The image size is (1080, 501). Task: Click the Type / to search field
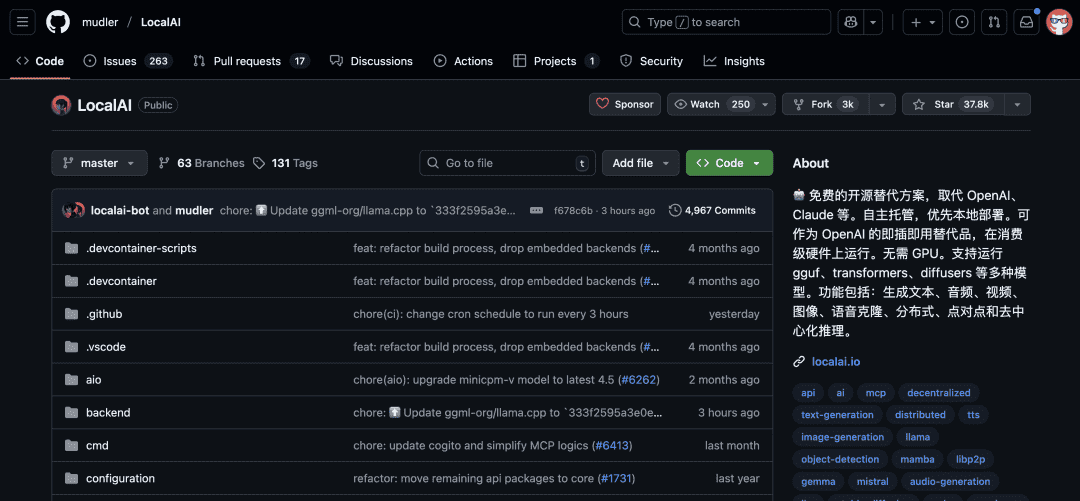coord(726,22)
